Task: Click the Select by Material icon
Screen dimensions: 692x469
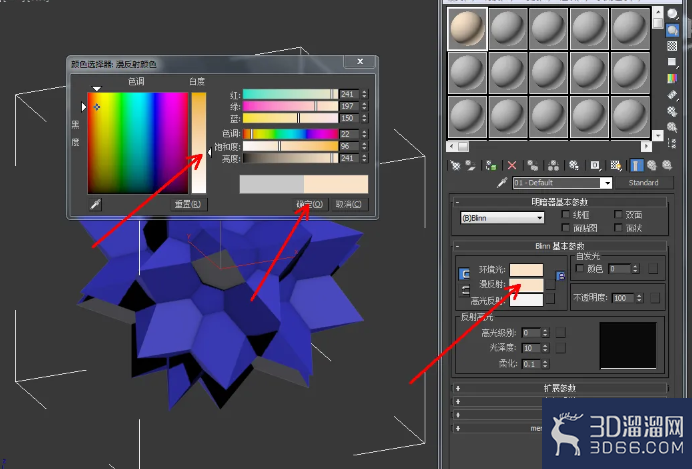Action: 672,127
